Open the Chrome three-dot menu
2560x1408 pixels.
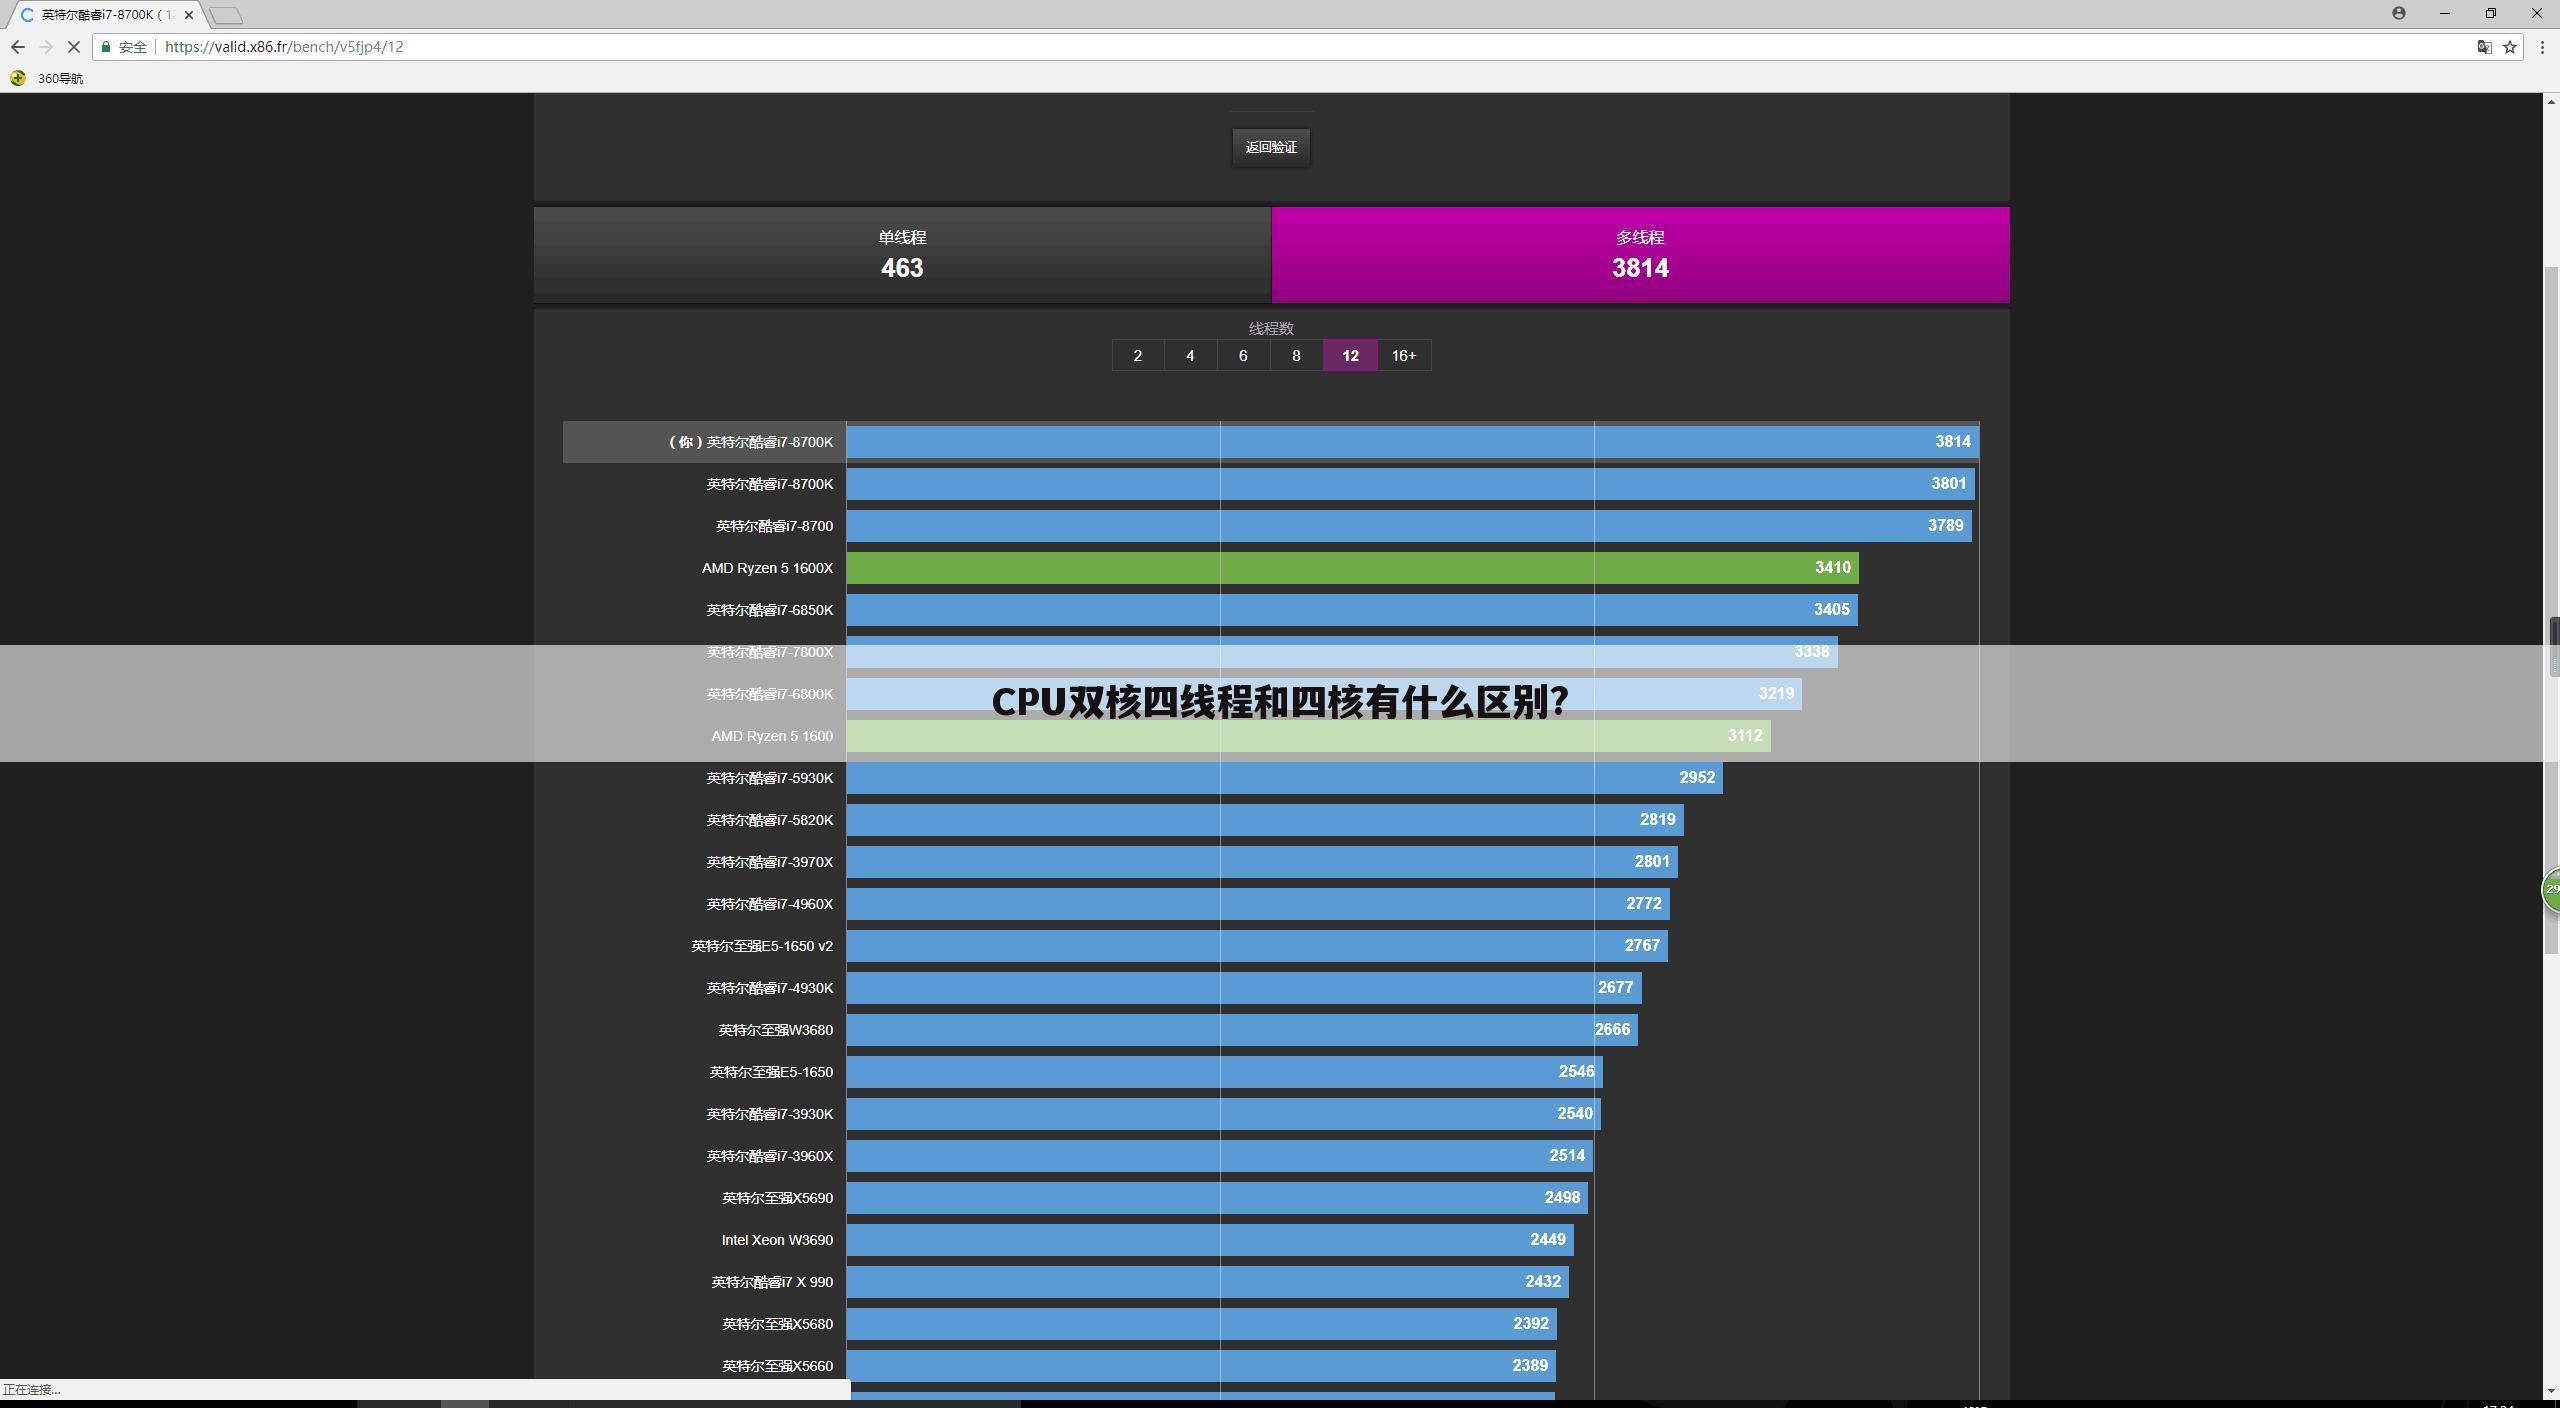[2542, 47]
